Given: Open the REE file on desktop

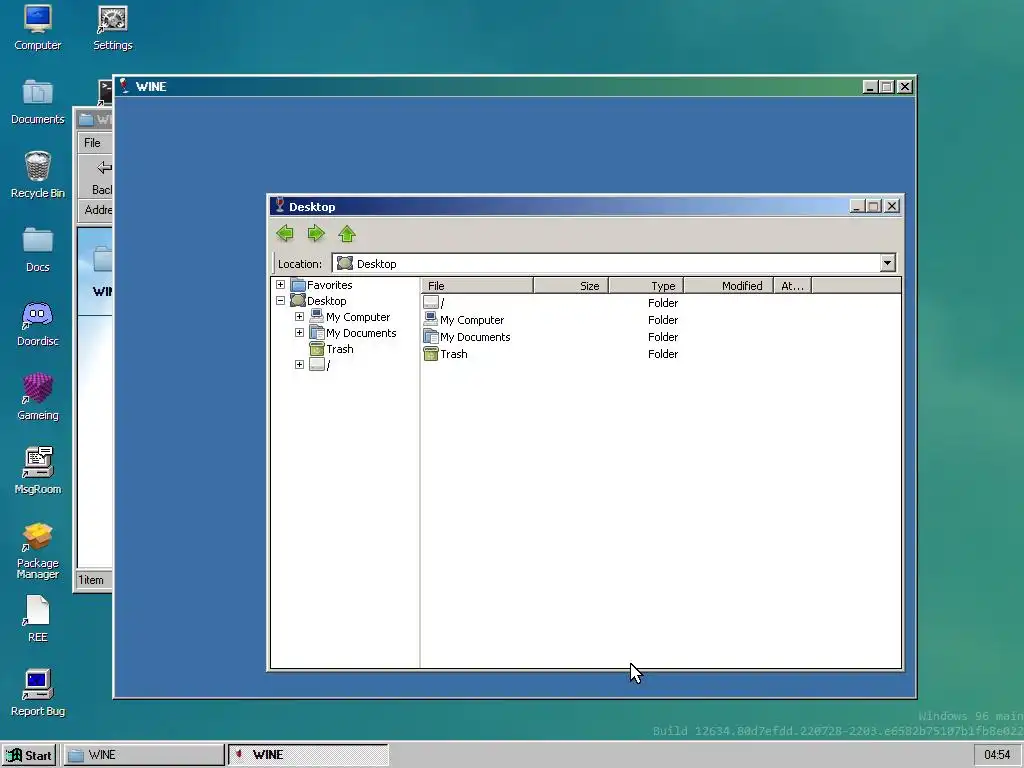Looking at the screenshot, I should [x=37, y=619].
